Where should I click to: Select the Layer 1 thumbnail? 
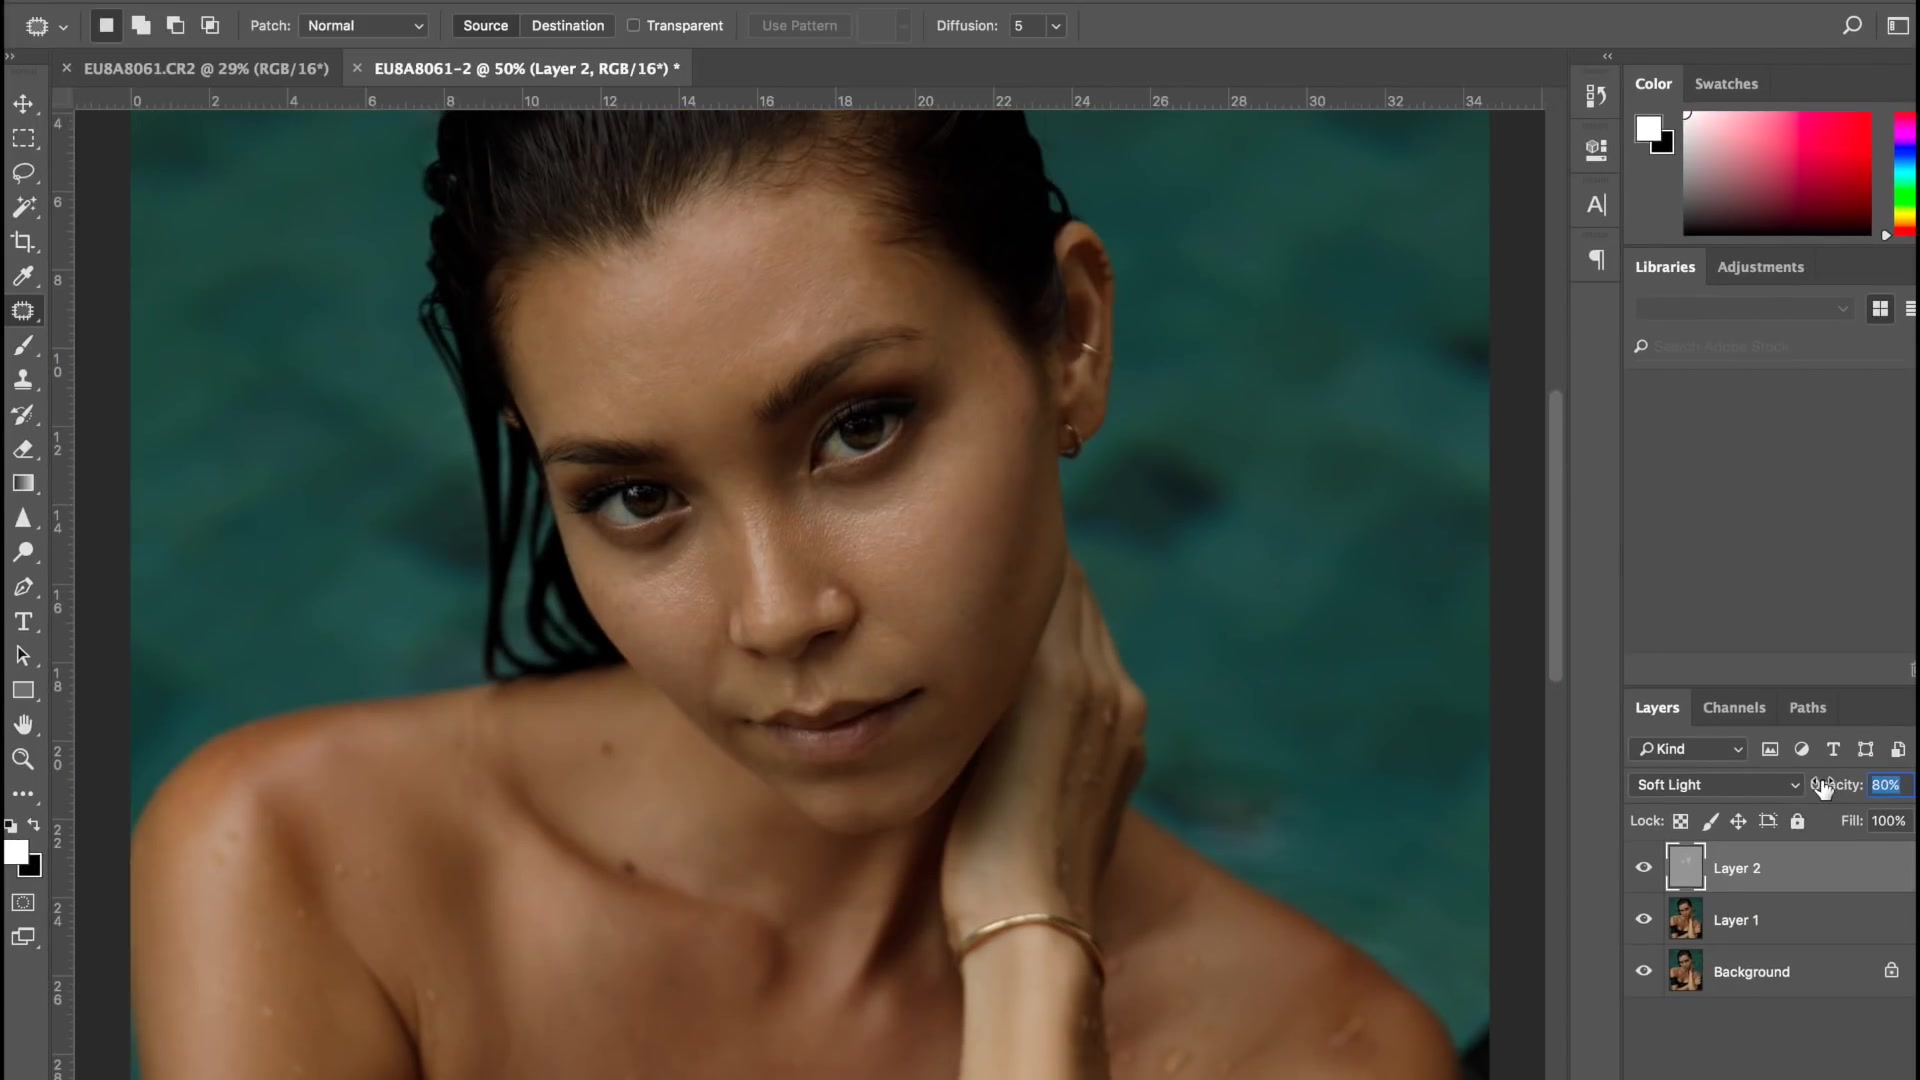coord(1685,919)
